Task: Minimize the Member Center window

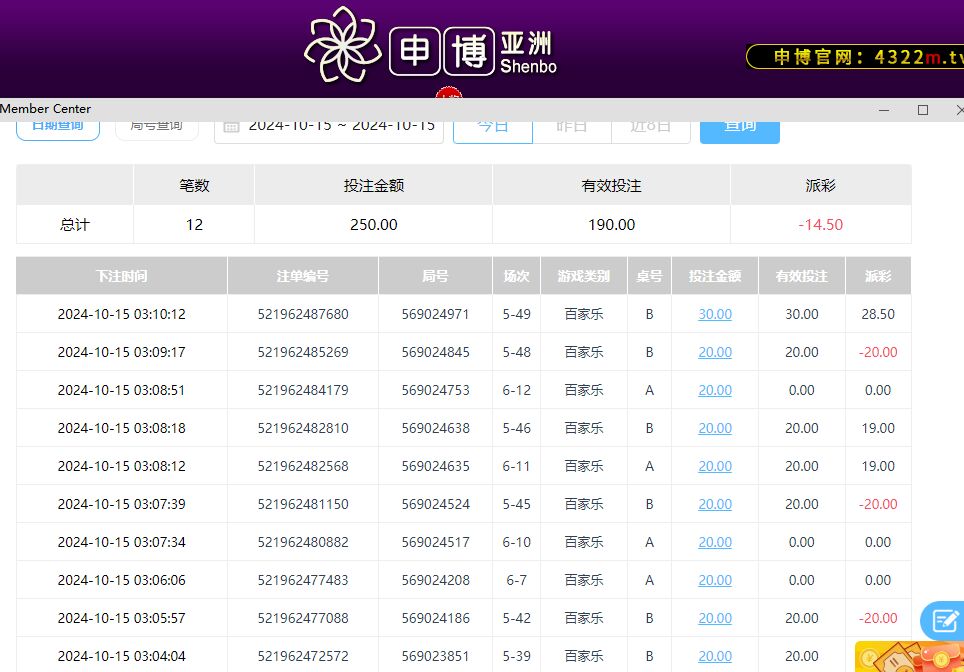Action: tap(884, 109)
